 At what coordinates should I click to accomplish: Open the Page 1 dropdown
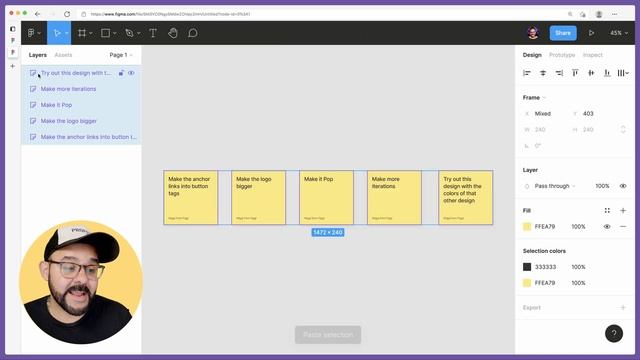pyautogui.click(x=121, y=55)
